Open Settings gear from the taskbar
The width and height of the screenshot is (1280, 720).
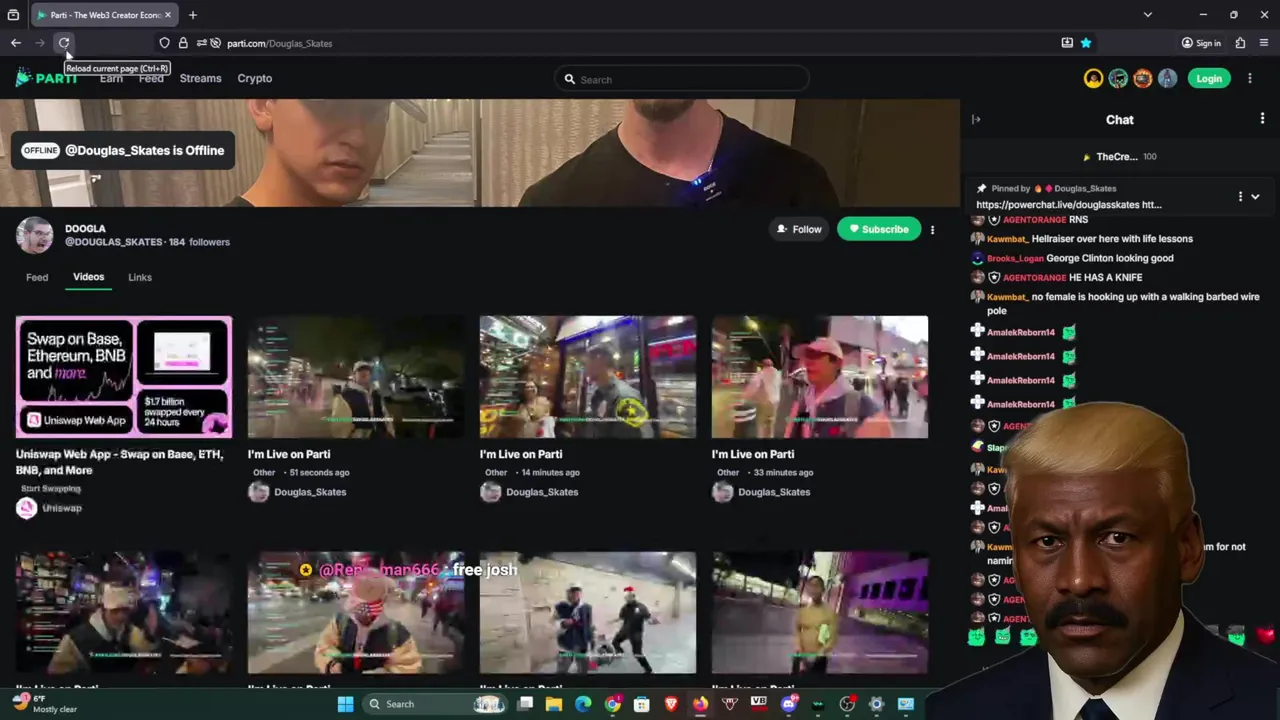coord(876,704)
